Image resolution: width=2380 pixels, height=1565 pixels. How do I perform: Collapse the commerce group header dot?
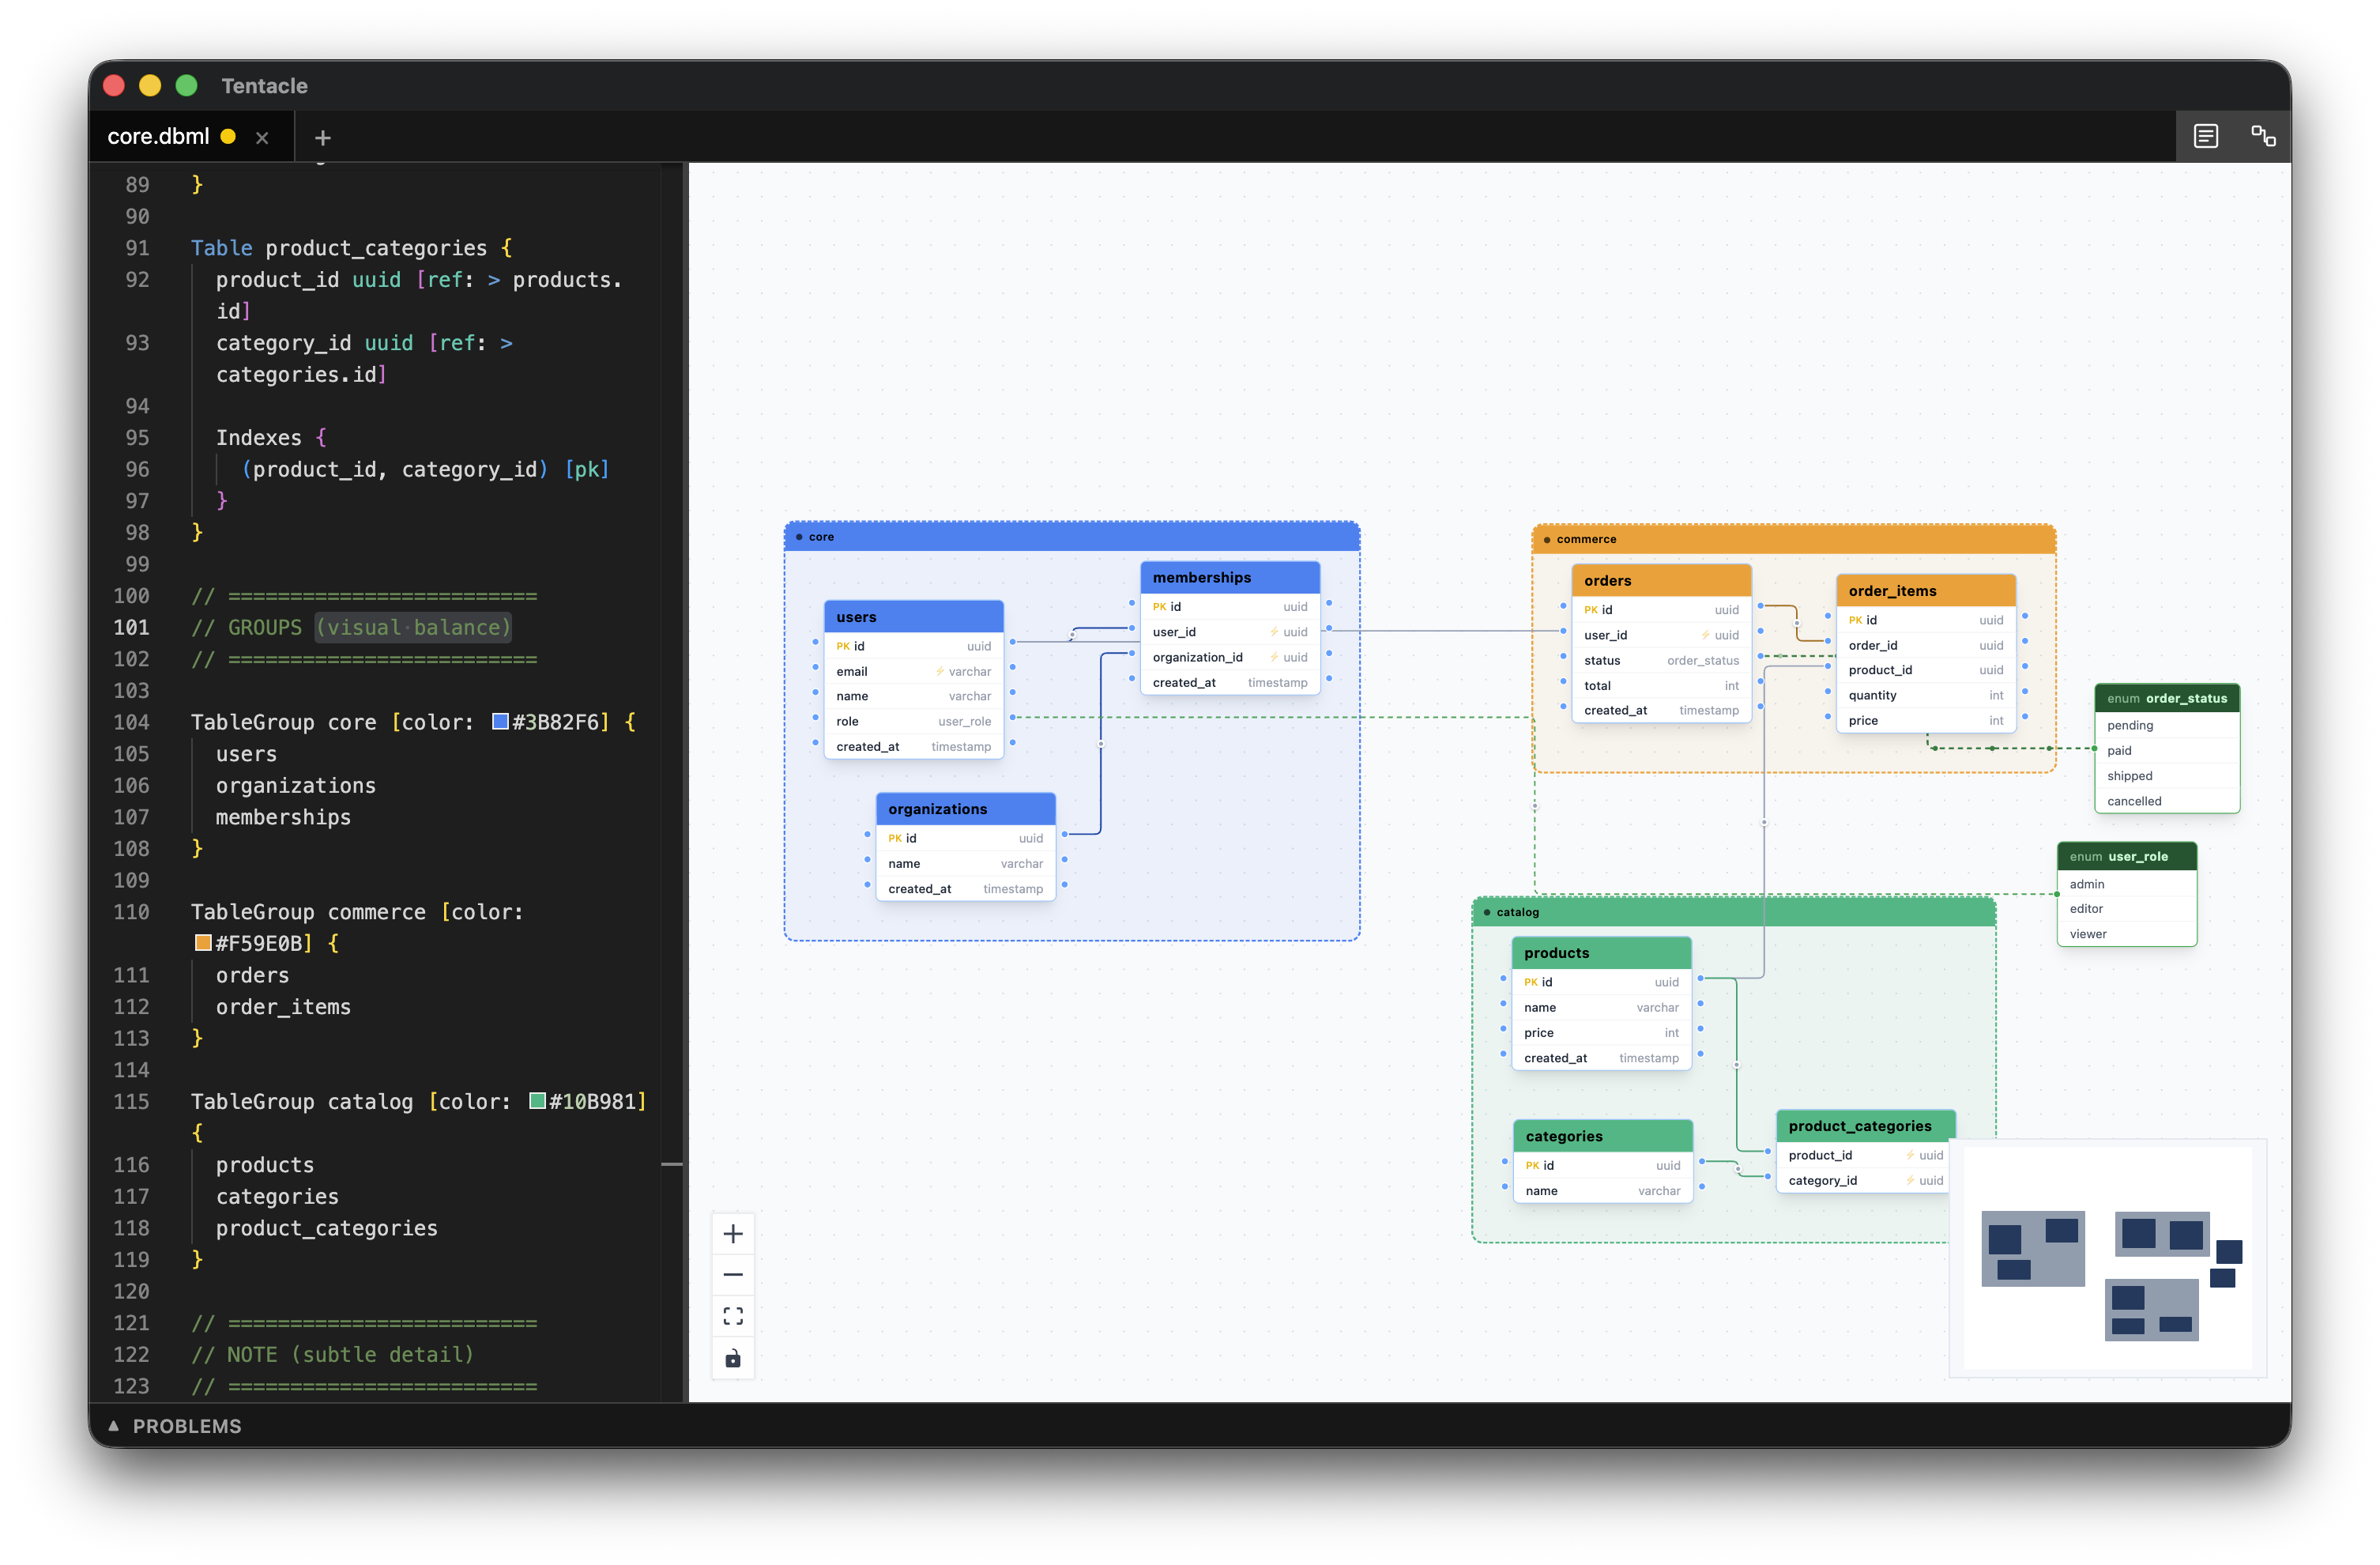pos(1547,540)
